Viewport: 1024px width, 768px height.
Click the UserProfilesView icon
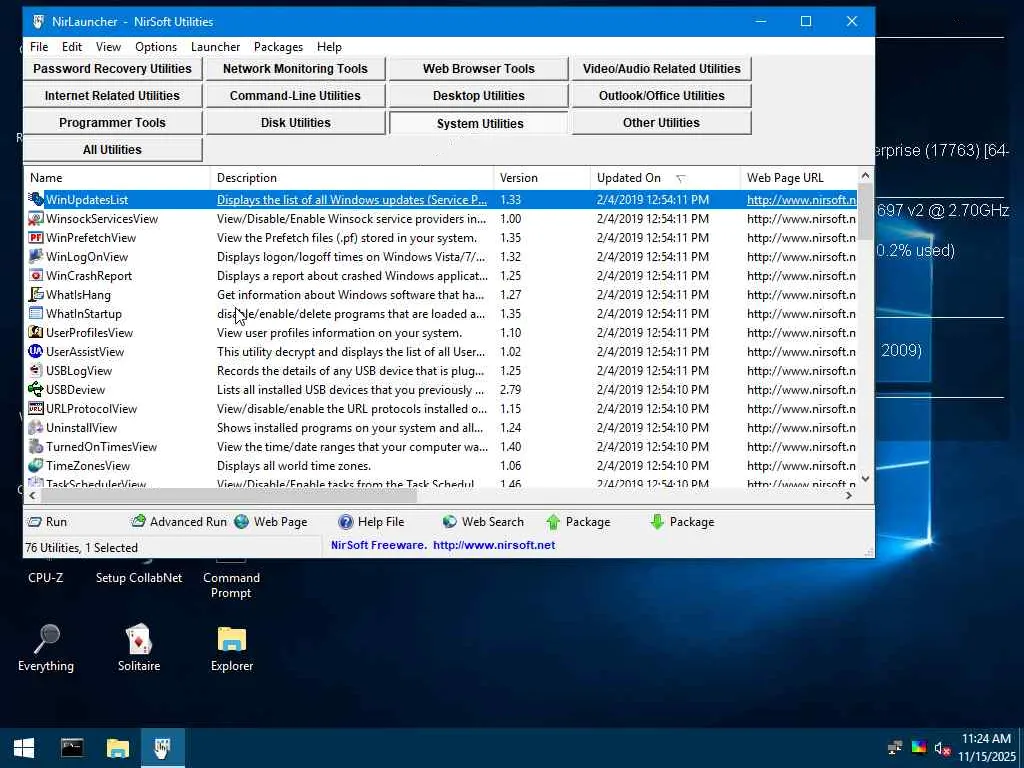(36, 332)
